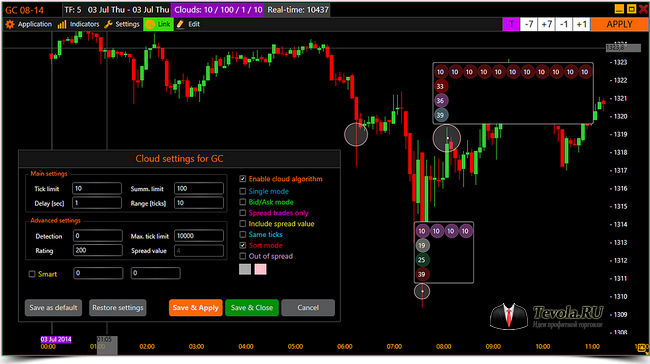The width and height of the screenshot is (650, 364).
Task: Open the Clouds 10/100/1/10 header tab
Action: click(x=218, y=10)
